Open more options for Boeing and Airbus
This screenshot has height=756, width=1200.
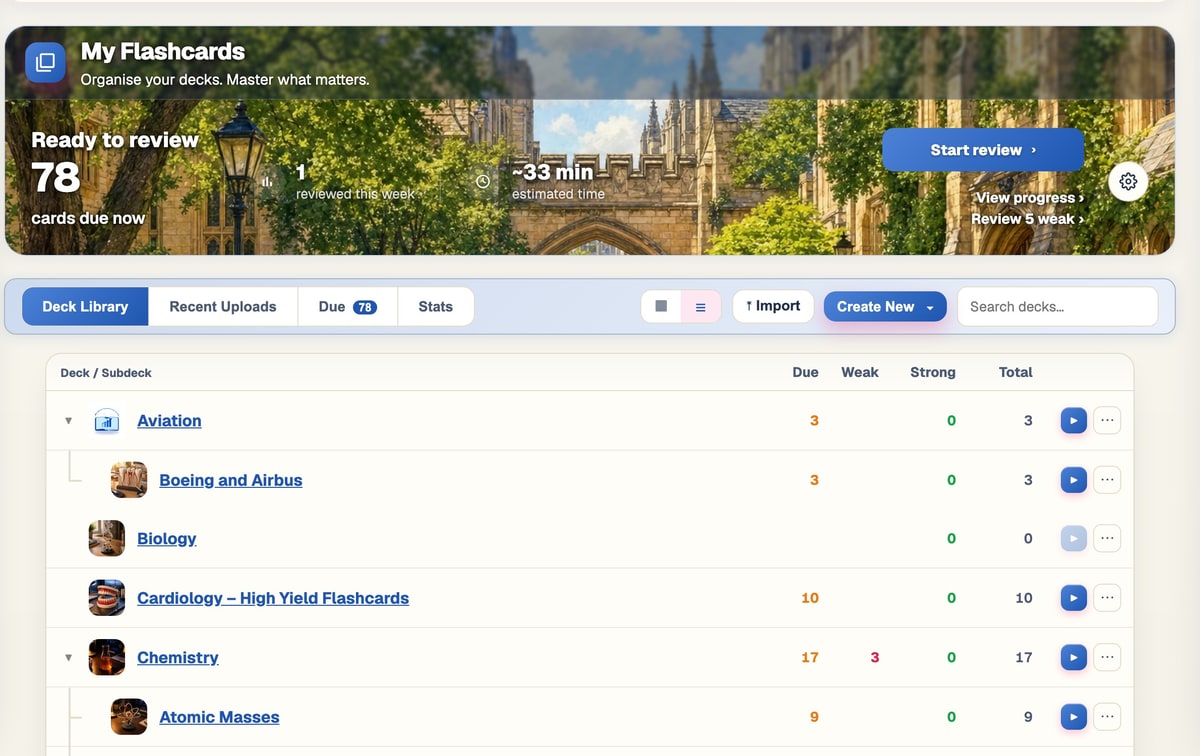coord(1107,480)
